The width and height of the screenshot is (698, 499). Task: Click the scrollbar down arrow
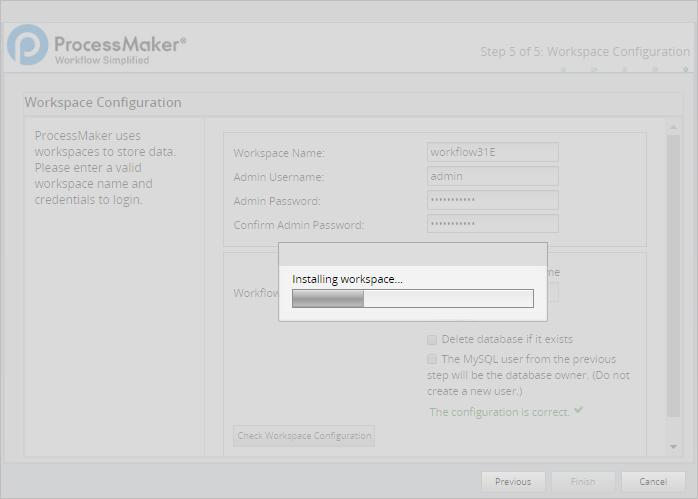(674, 447)
